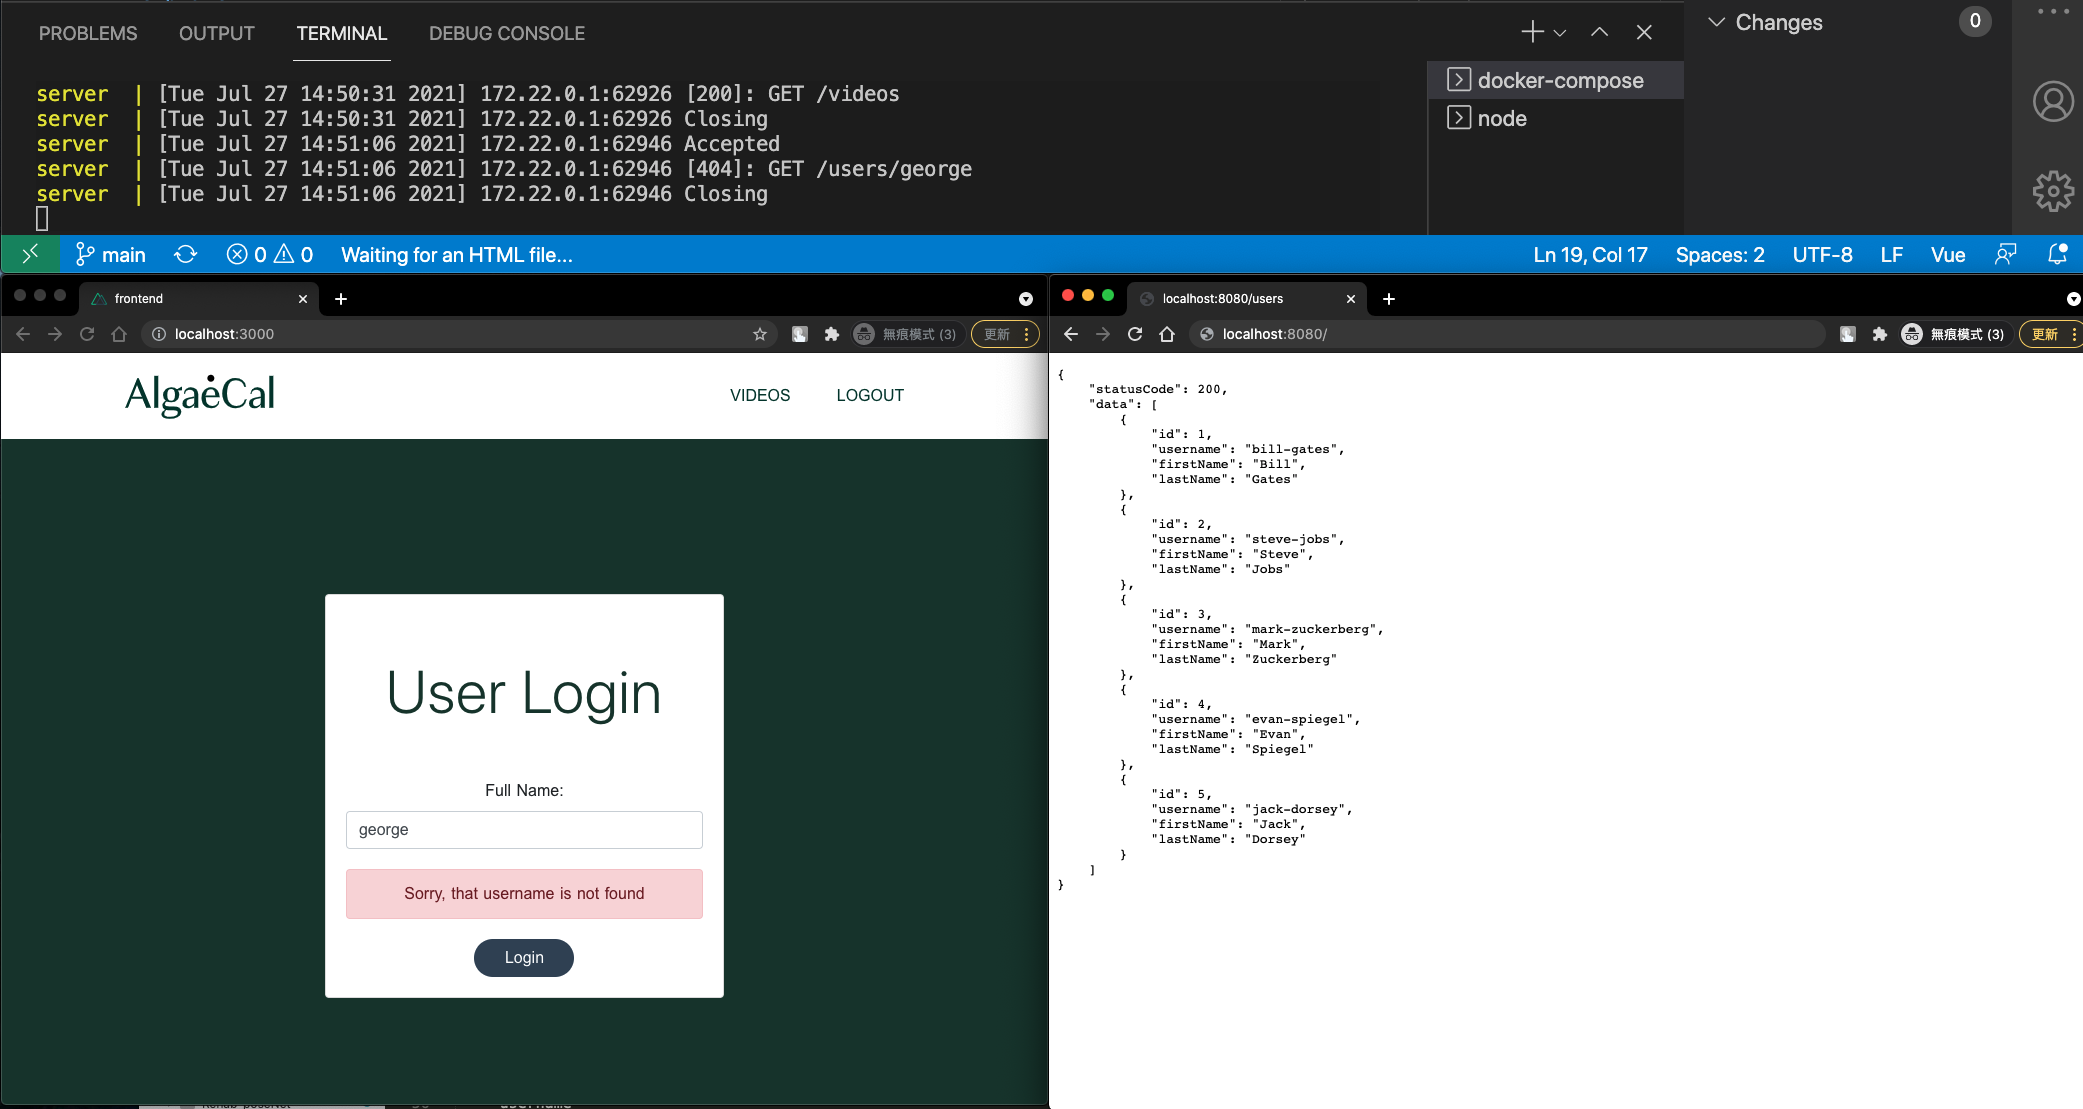Open the VS Code Manage gear icon

(x=2053, y=191)
